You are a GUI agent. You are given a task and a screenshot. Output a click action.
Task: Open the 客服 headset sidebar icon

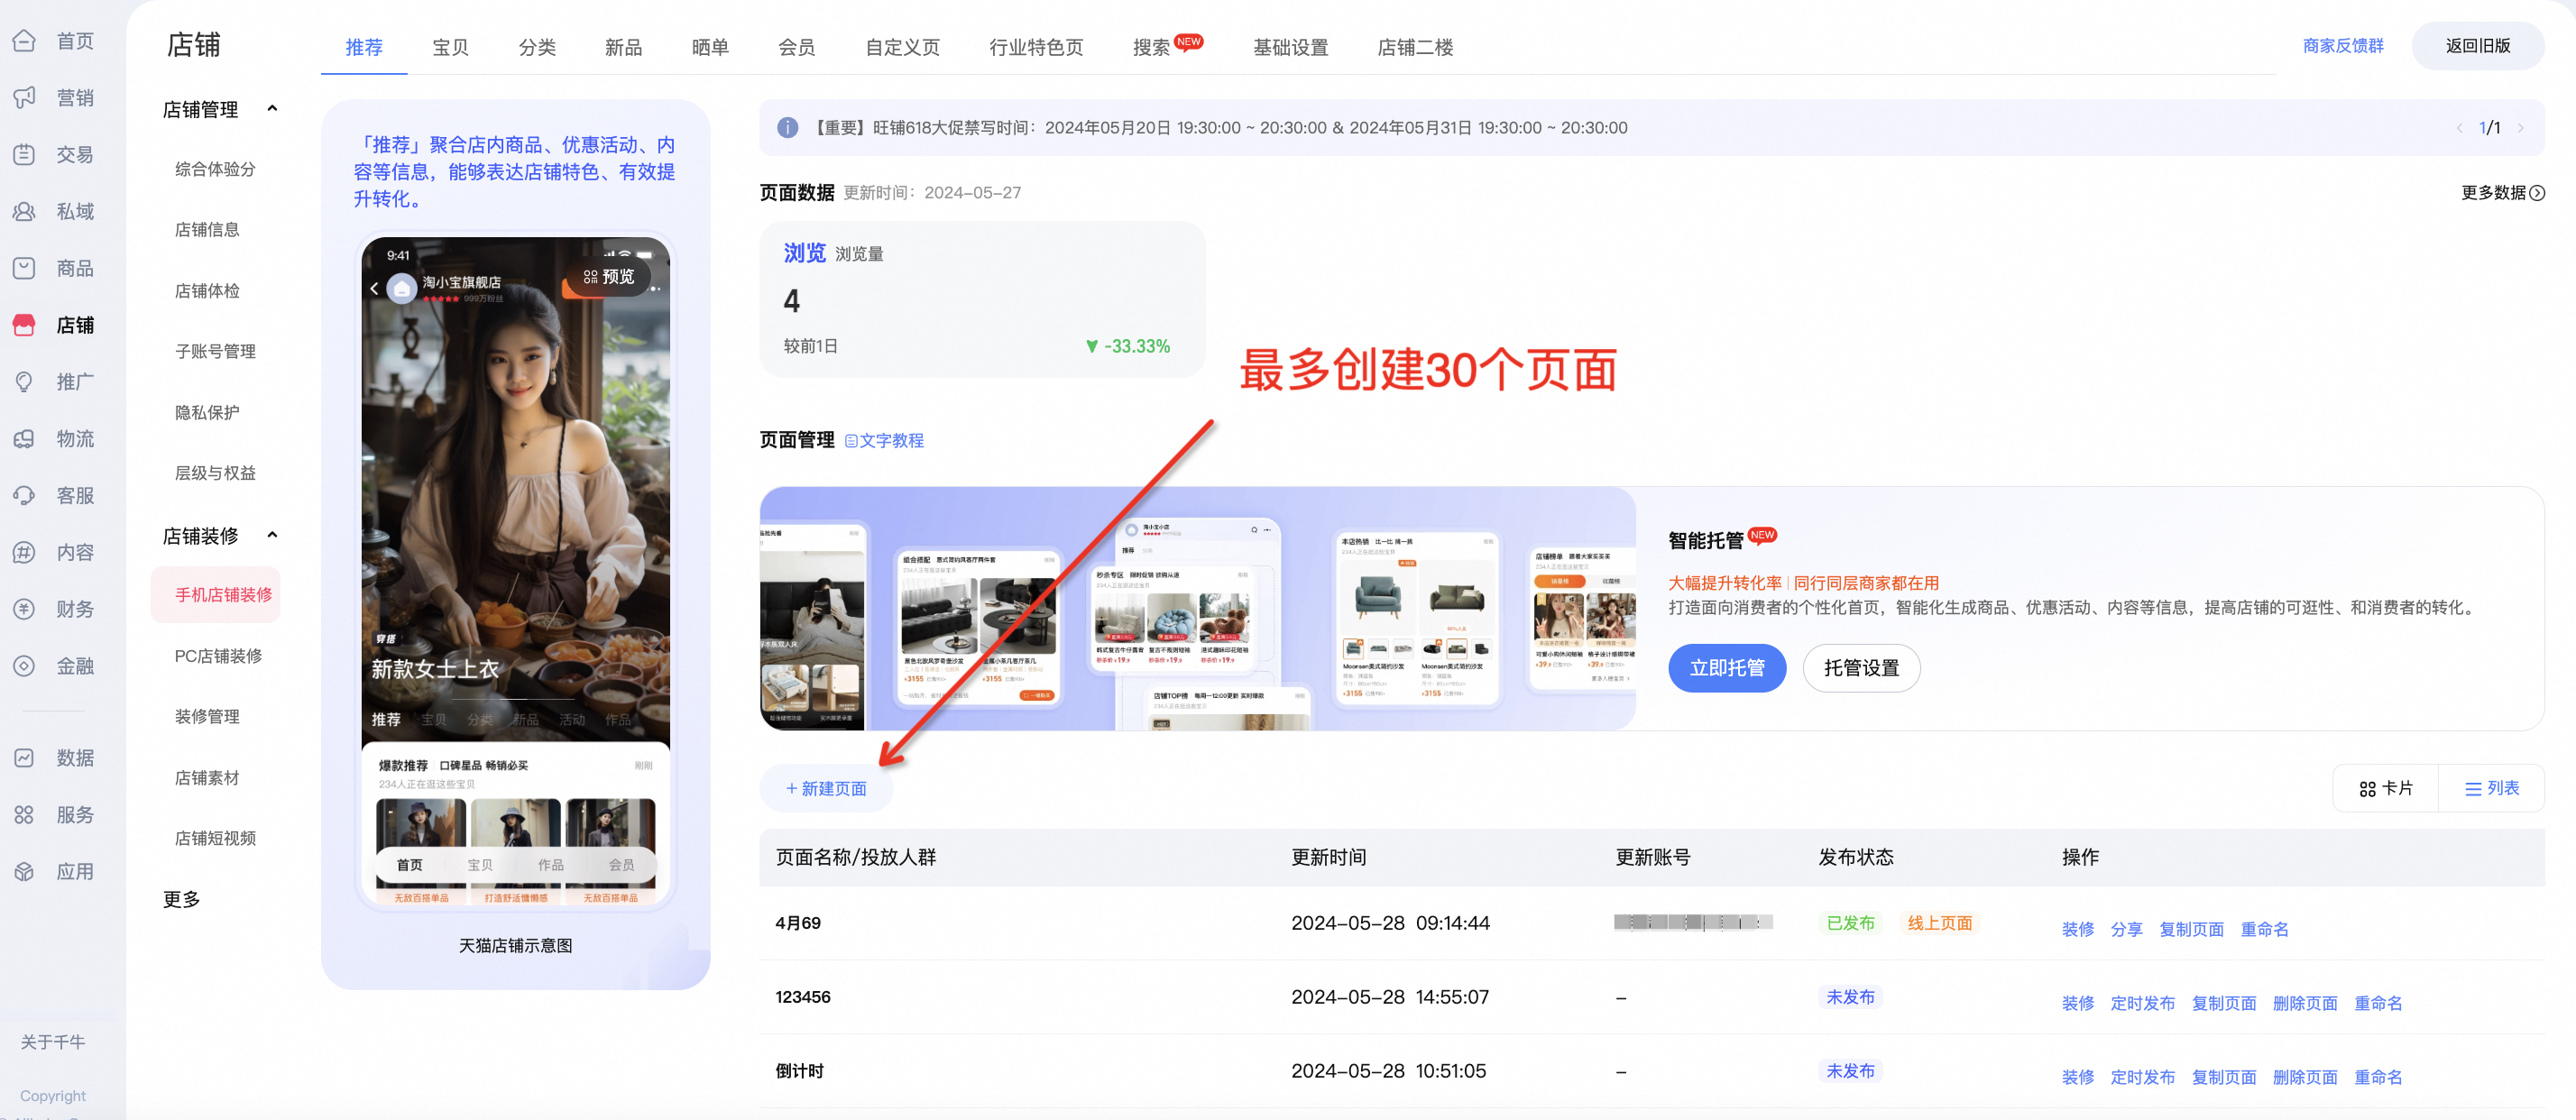[x=24, y=496]
